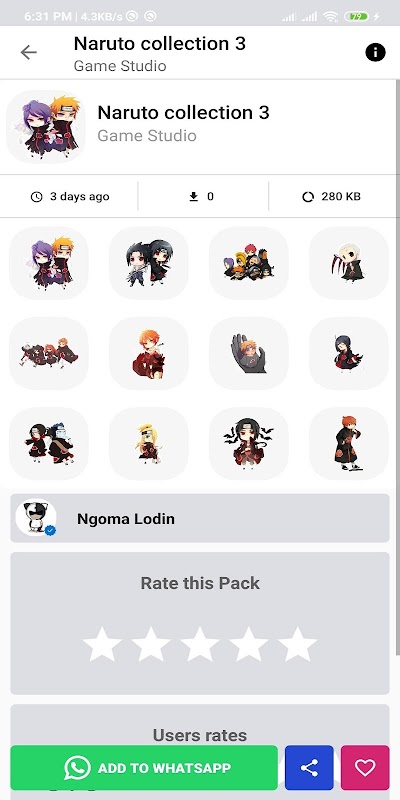The height and width of the screenshot is (800, 400).
Task: Select the third rating star
Action: [200, 644]
